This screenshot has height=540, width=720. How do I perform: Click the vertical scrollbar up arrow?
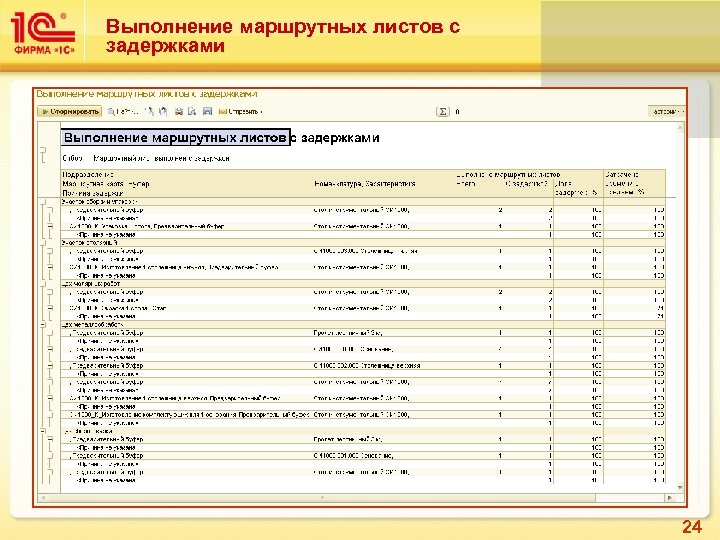tap(681, 127)
